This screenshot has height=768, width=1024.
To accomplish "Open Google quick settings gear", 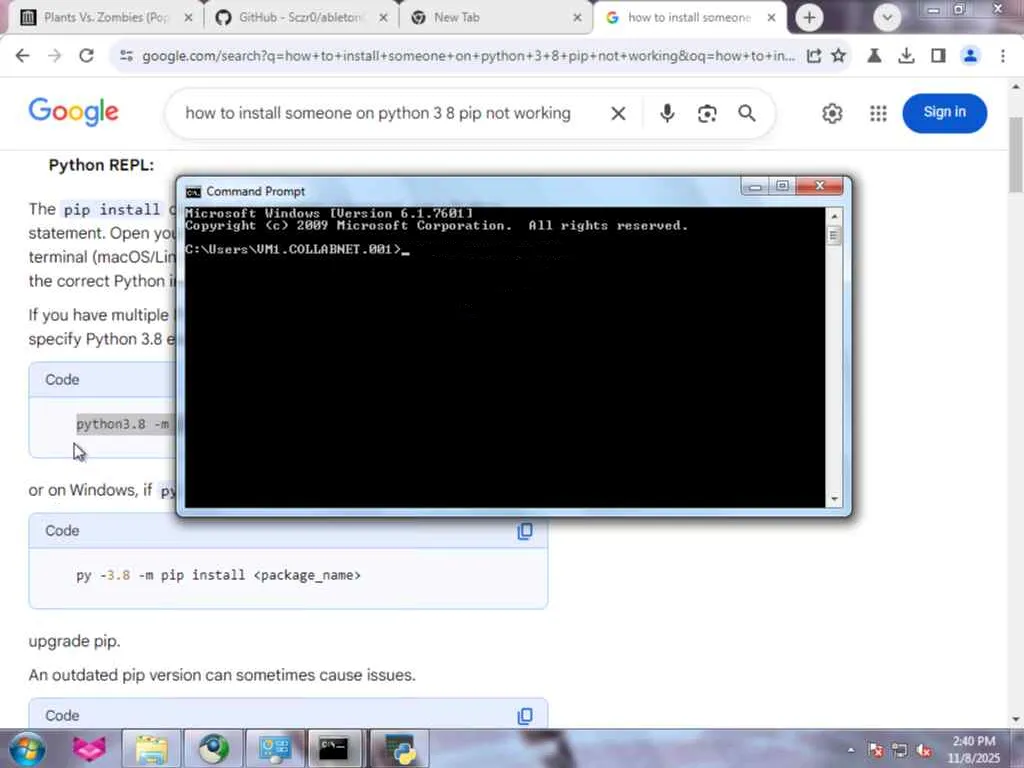I will coord(832,114).
